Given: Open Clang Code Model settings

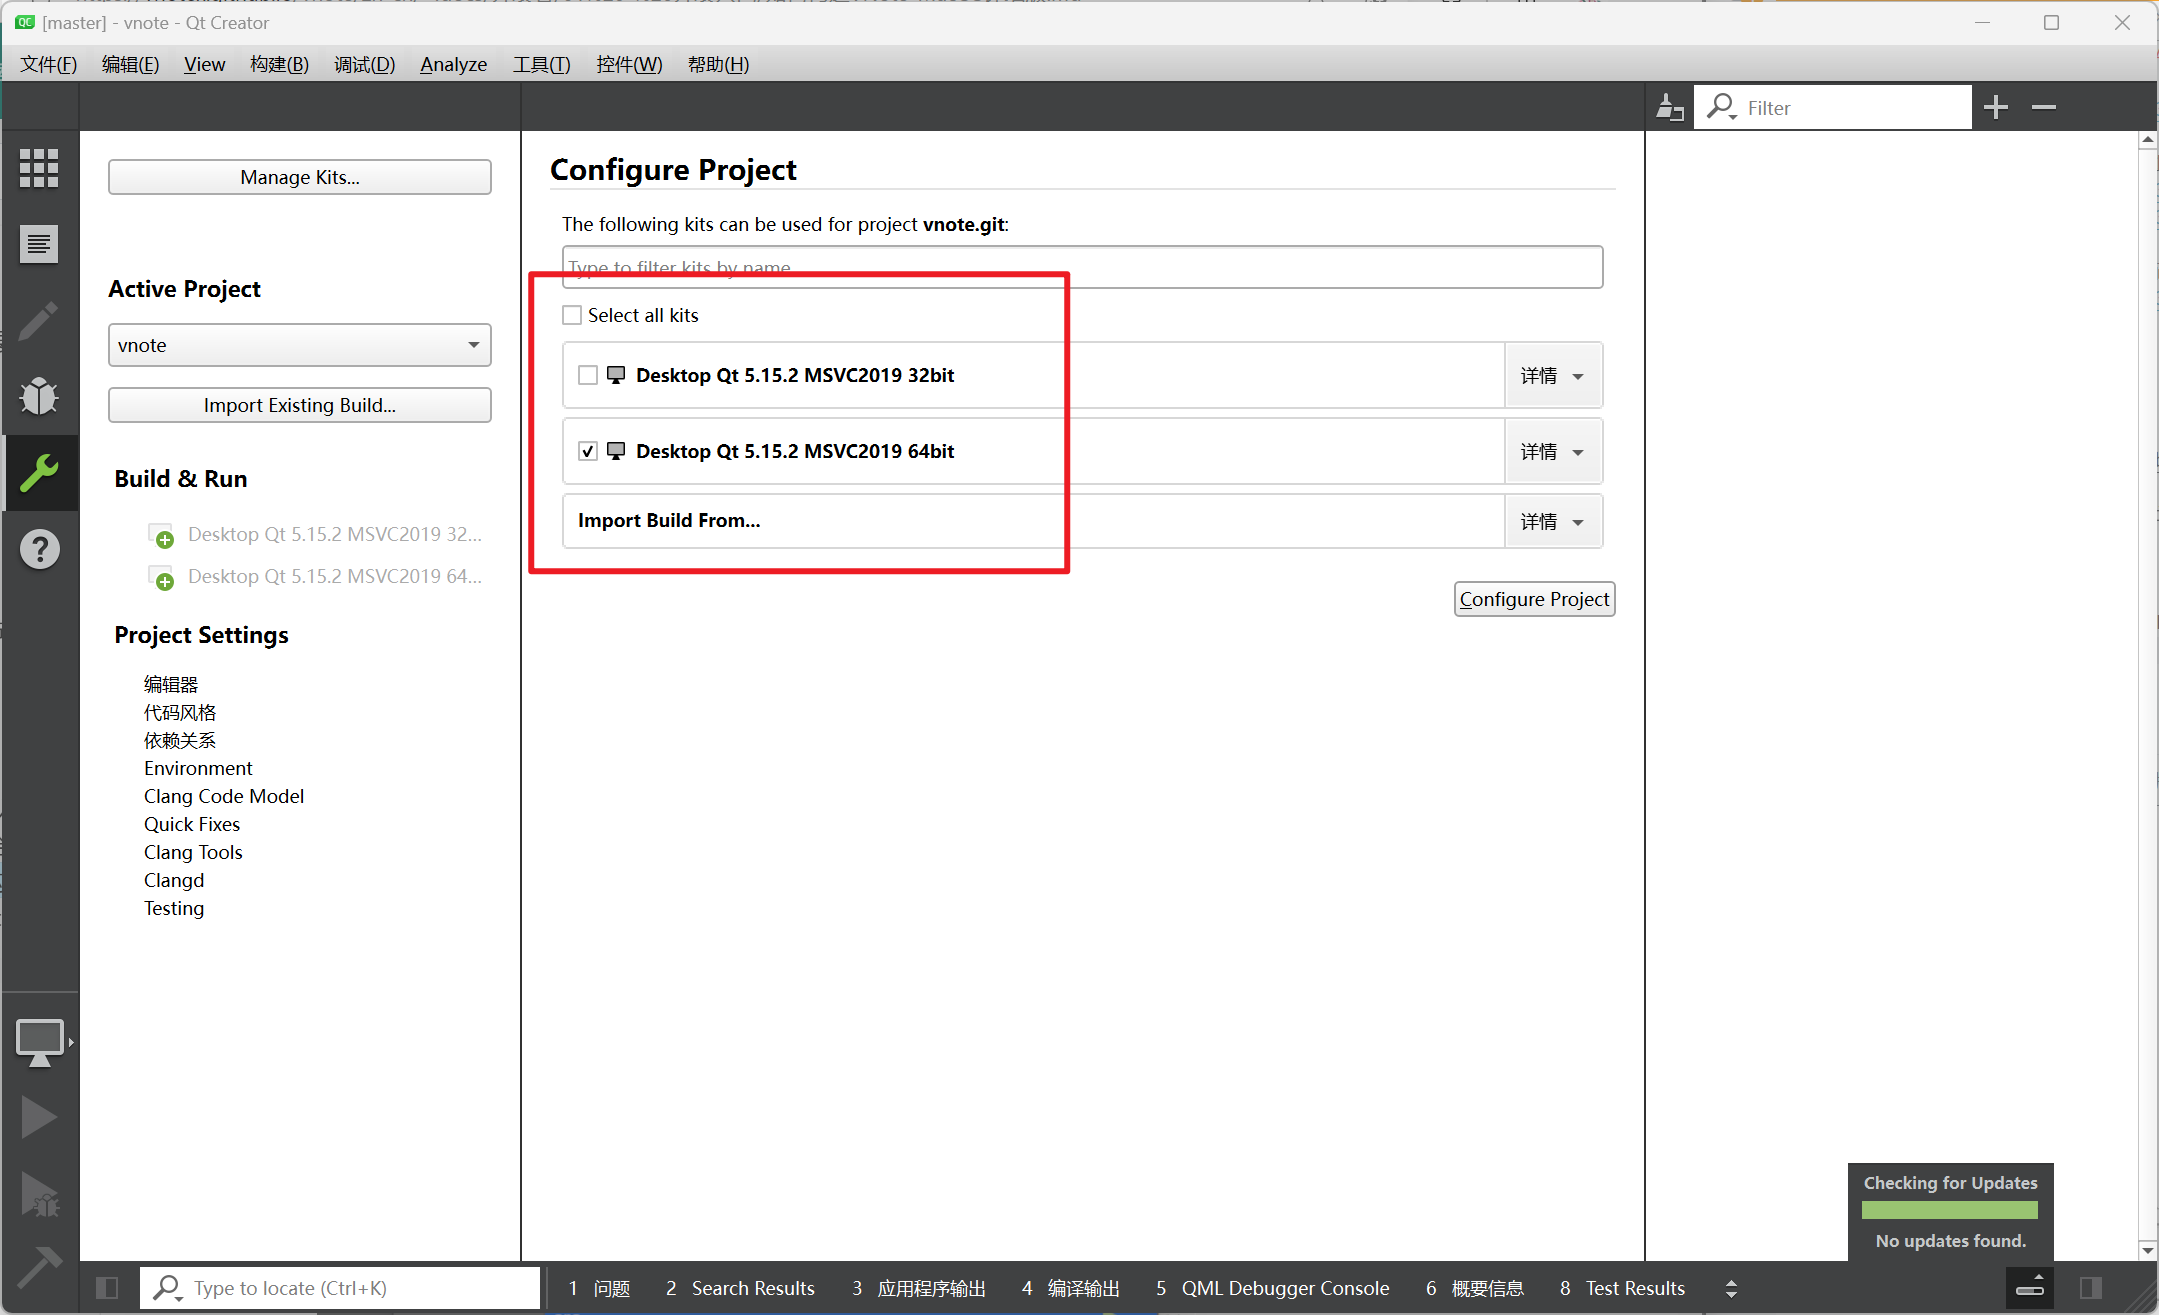Looking at the screenshot, I should tap(224, 796).
